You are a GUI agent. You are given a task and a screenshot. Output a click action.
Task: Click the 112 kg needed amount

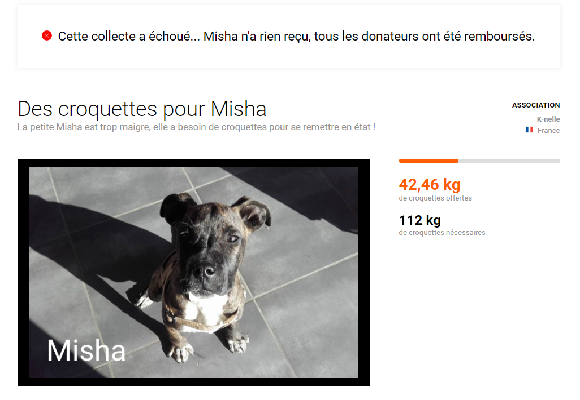pyautogui.click(x=419, y=220)
